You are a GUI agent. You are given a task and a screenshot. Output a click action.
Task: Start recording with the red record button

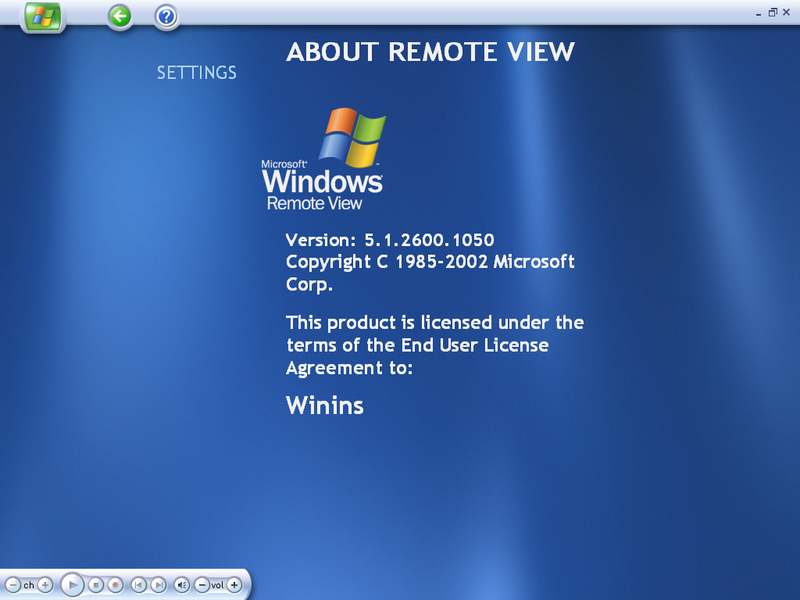pos(116,585)
